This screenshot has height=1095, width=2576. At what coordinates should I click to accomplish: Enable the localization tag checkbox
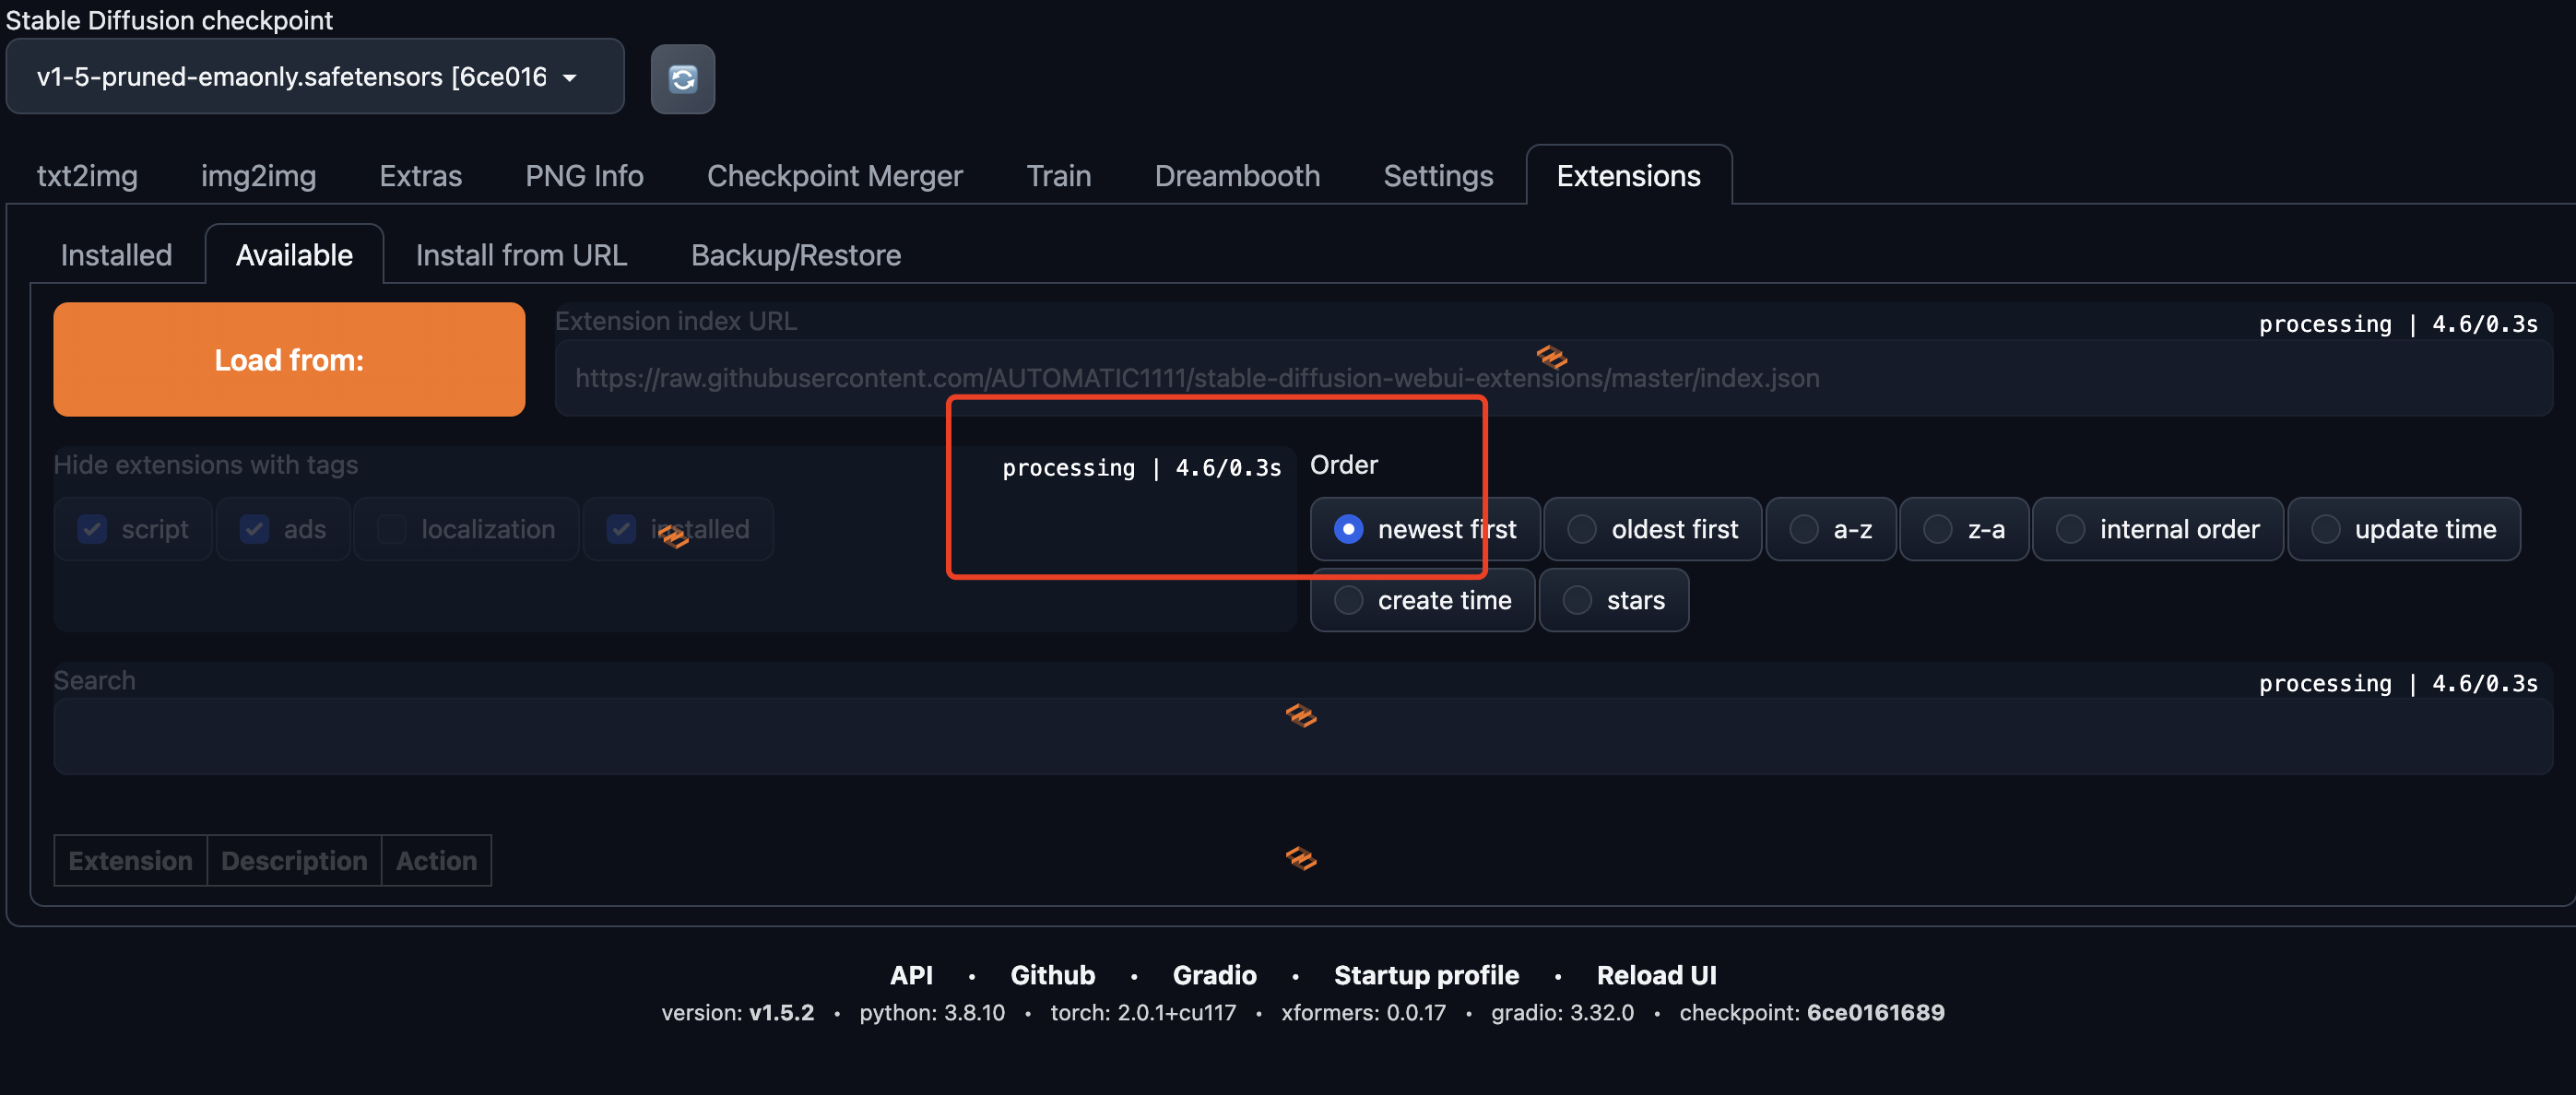pos(392,529)
